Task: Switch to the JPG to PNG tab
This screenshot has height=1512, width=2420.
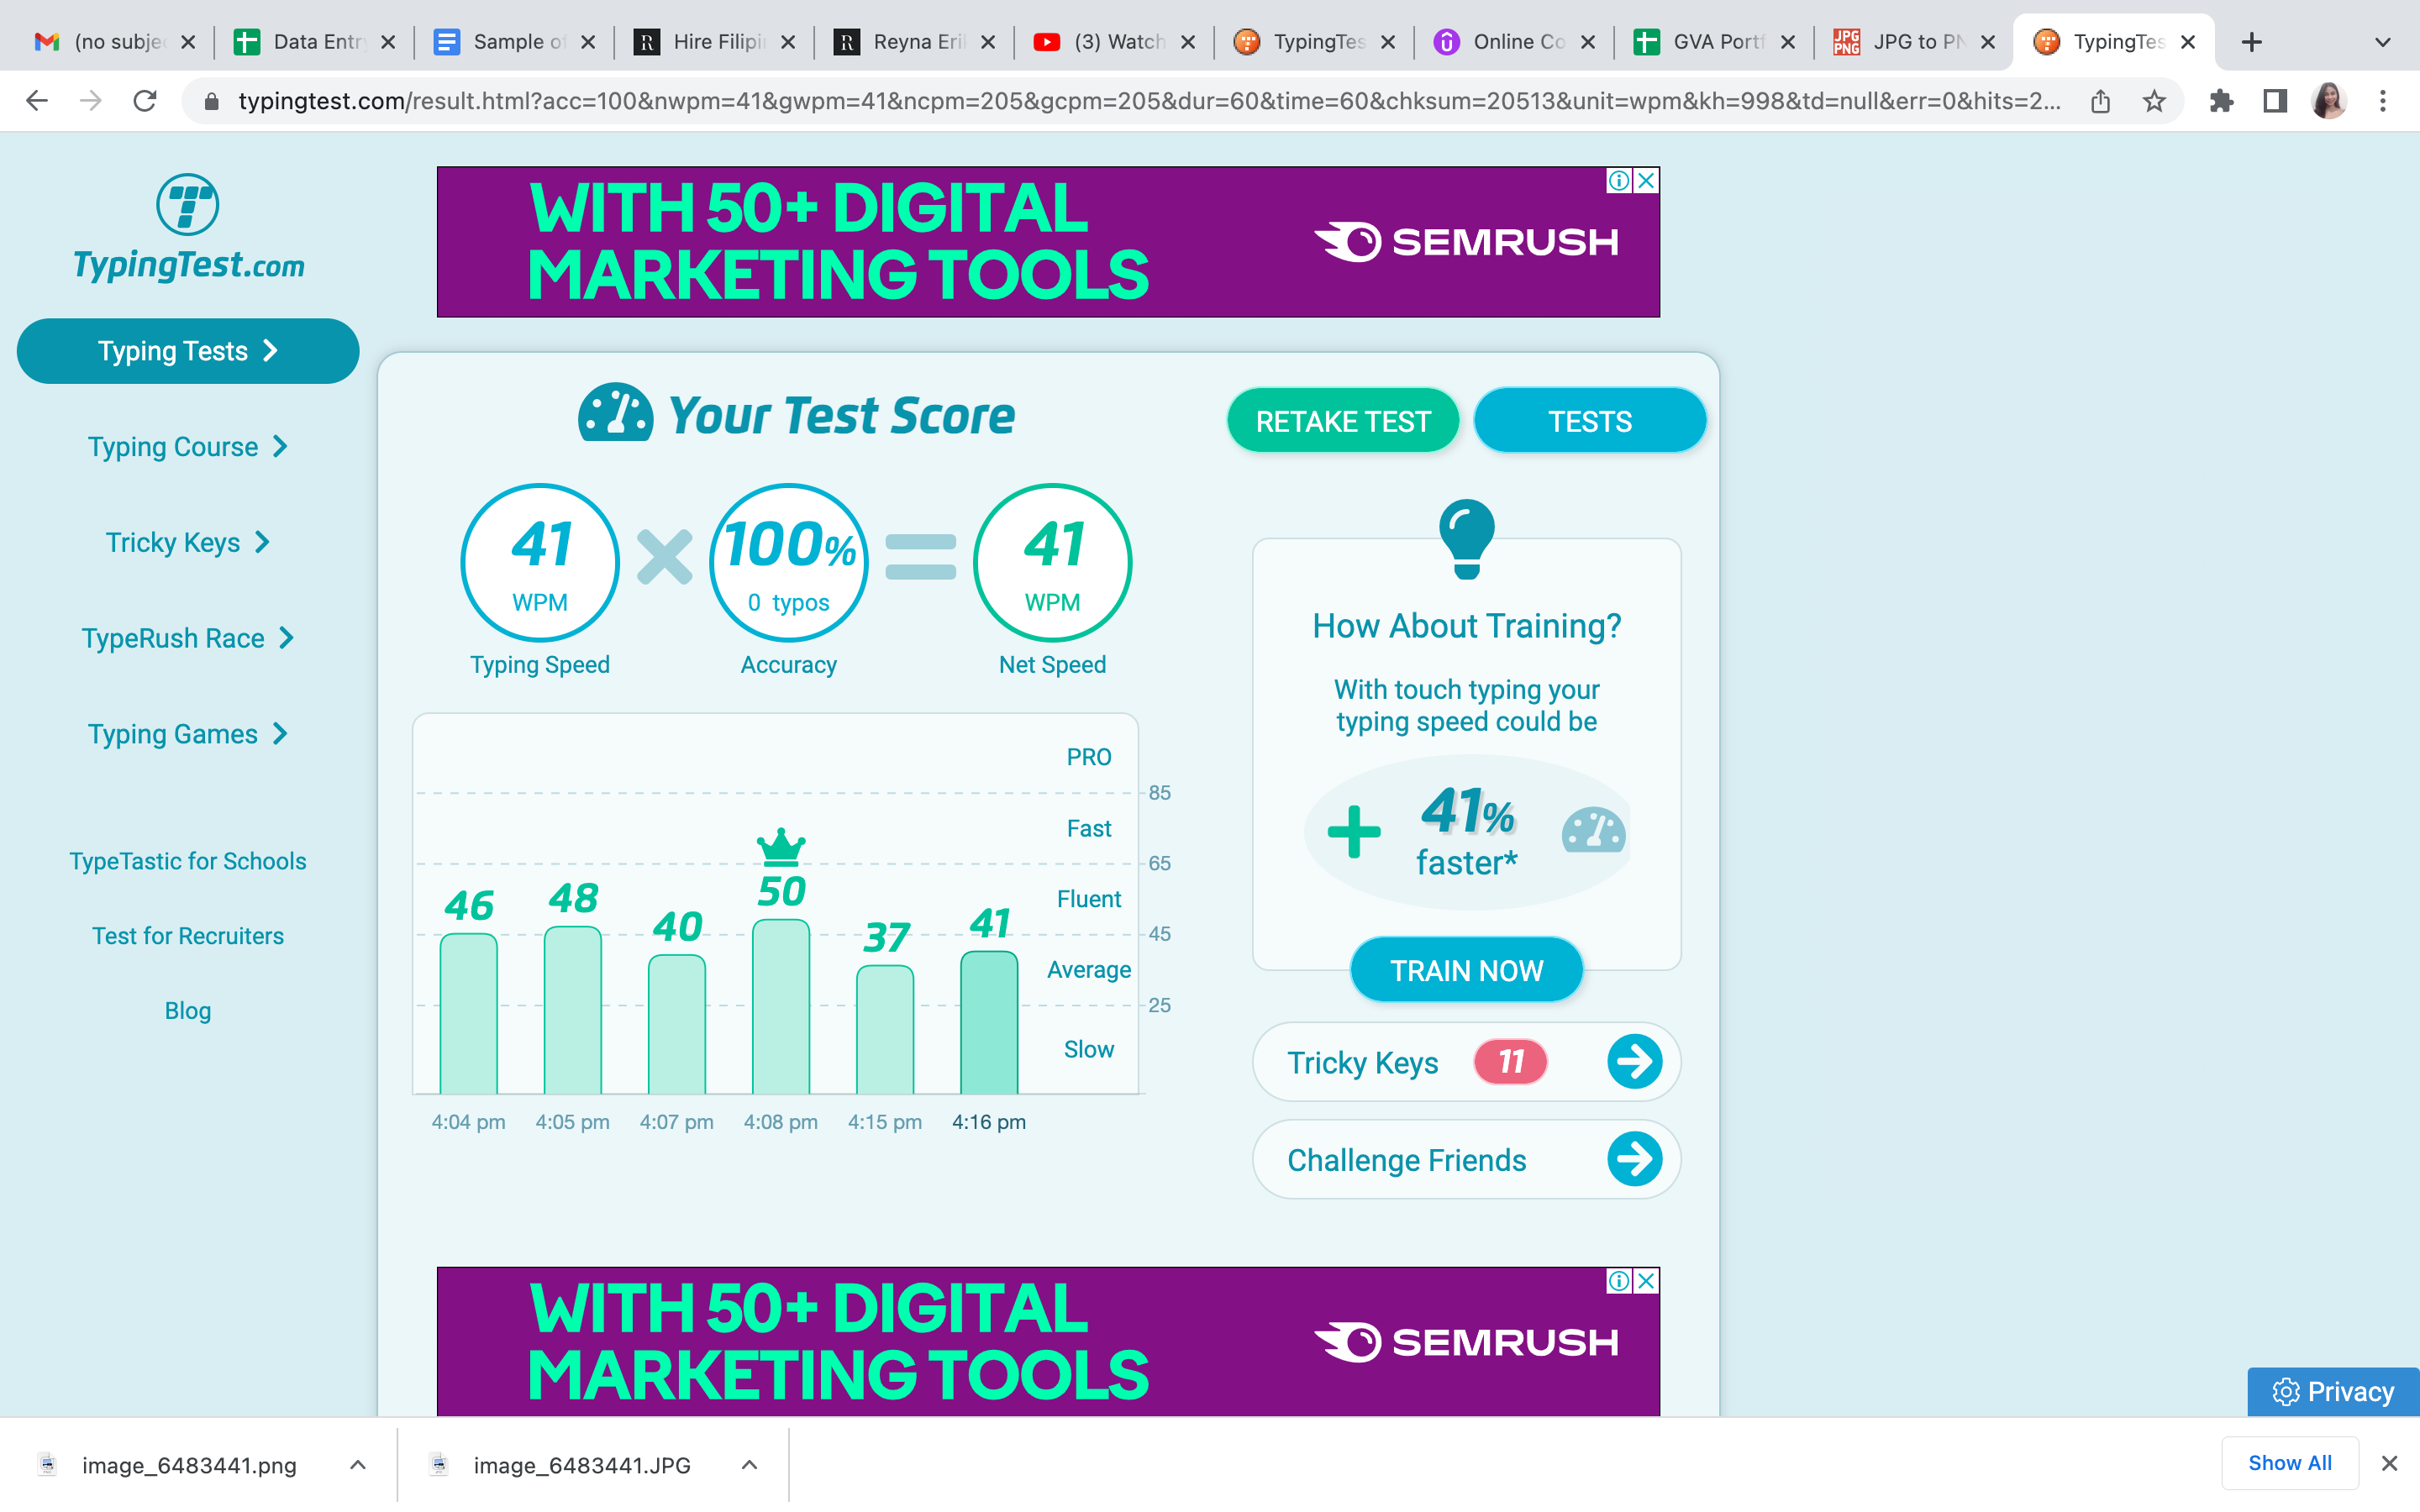Action: click(x=1912, y=42)
